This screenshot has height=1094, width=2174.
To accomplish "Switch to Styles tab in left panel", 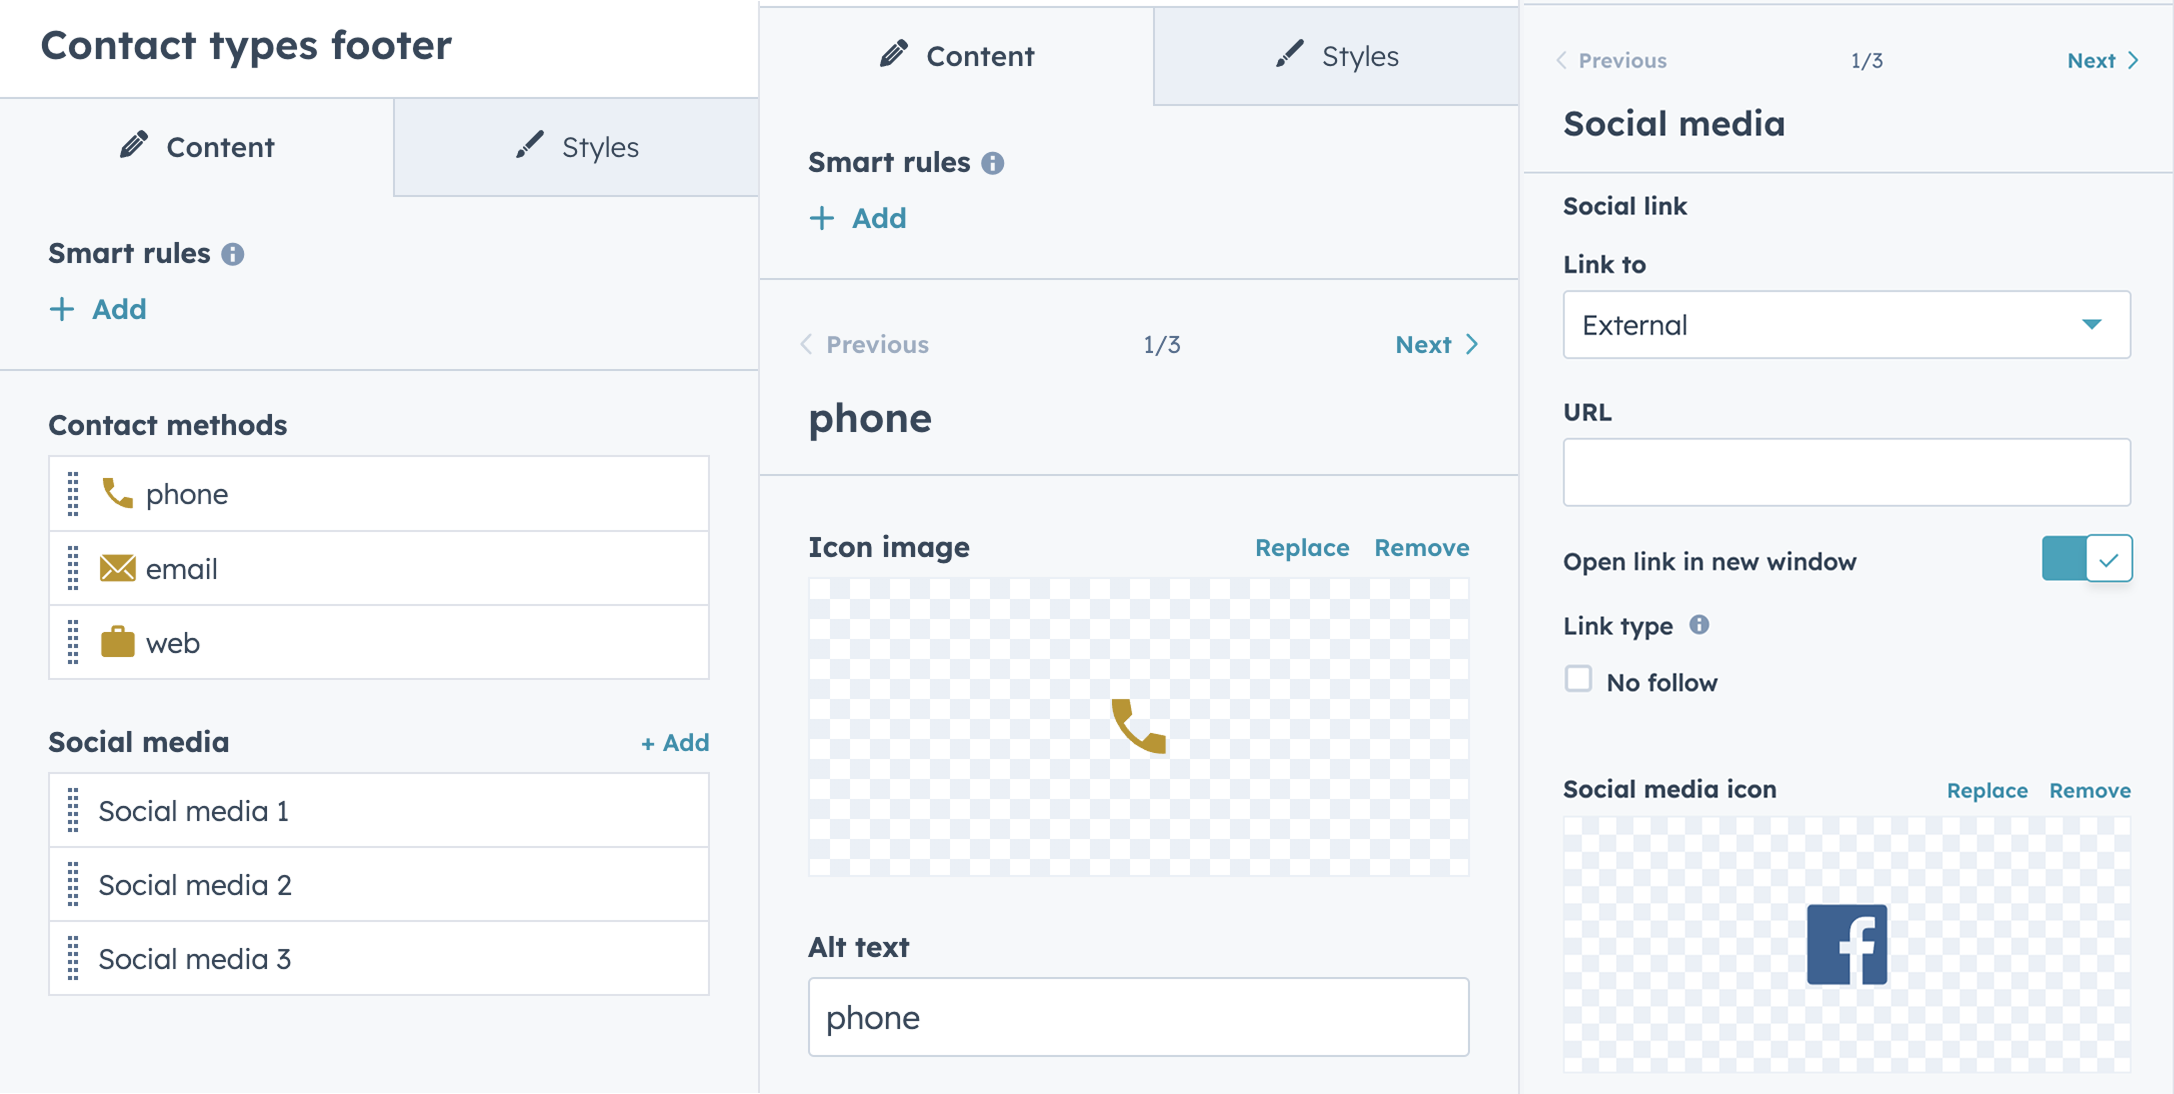I will coord(577,147).
